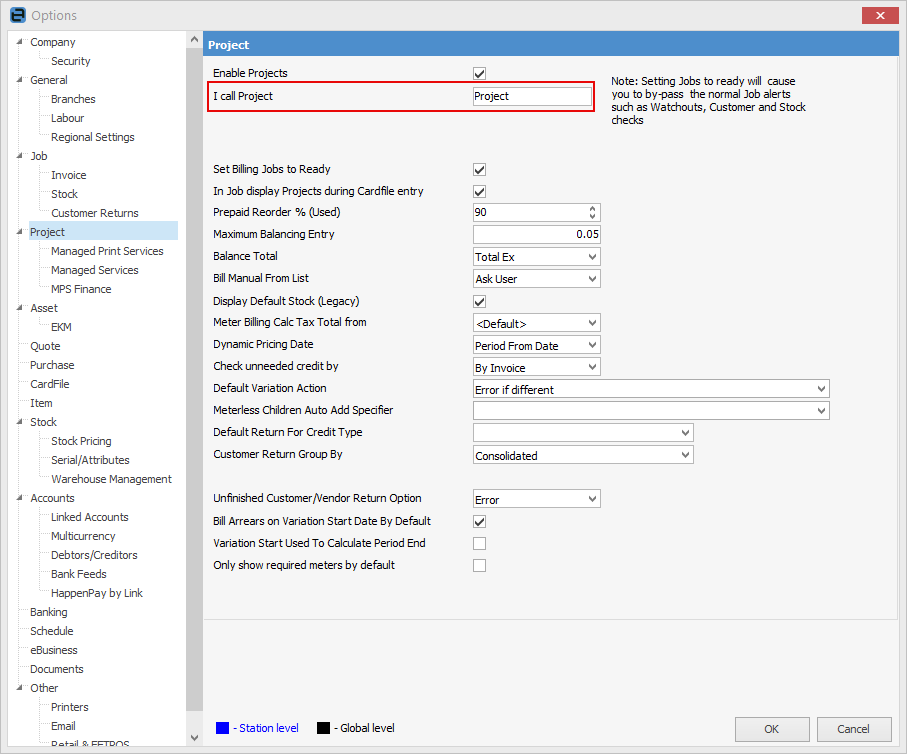Click the tree scrollbar up arrow
Viewport: 907px width, 754px height.
[x=194, y=40]
